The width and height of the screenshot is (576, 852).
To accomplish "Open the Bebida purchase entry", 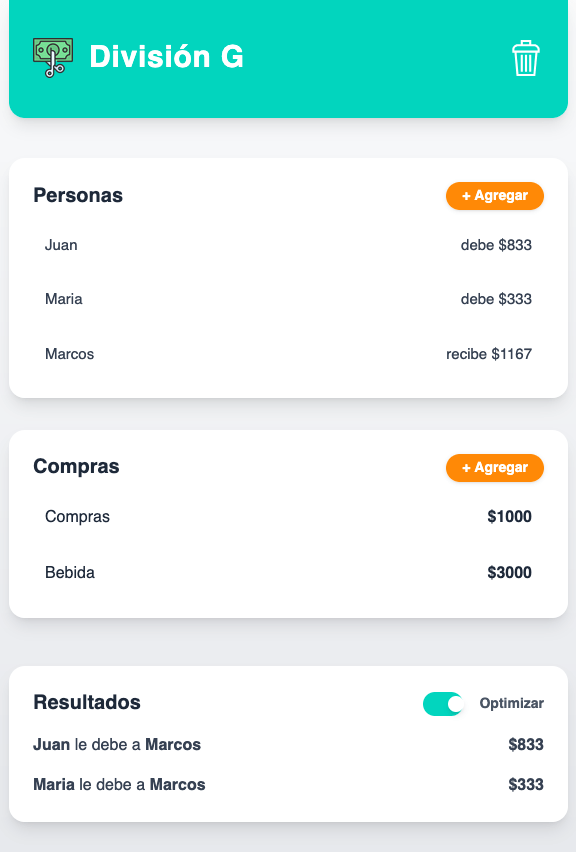I will pos(69,573).
